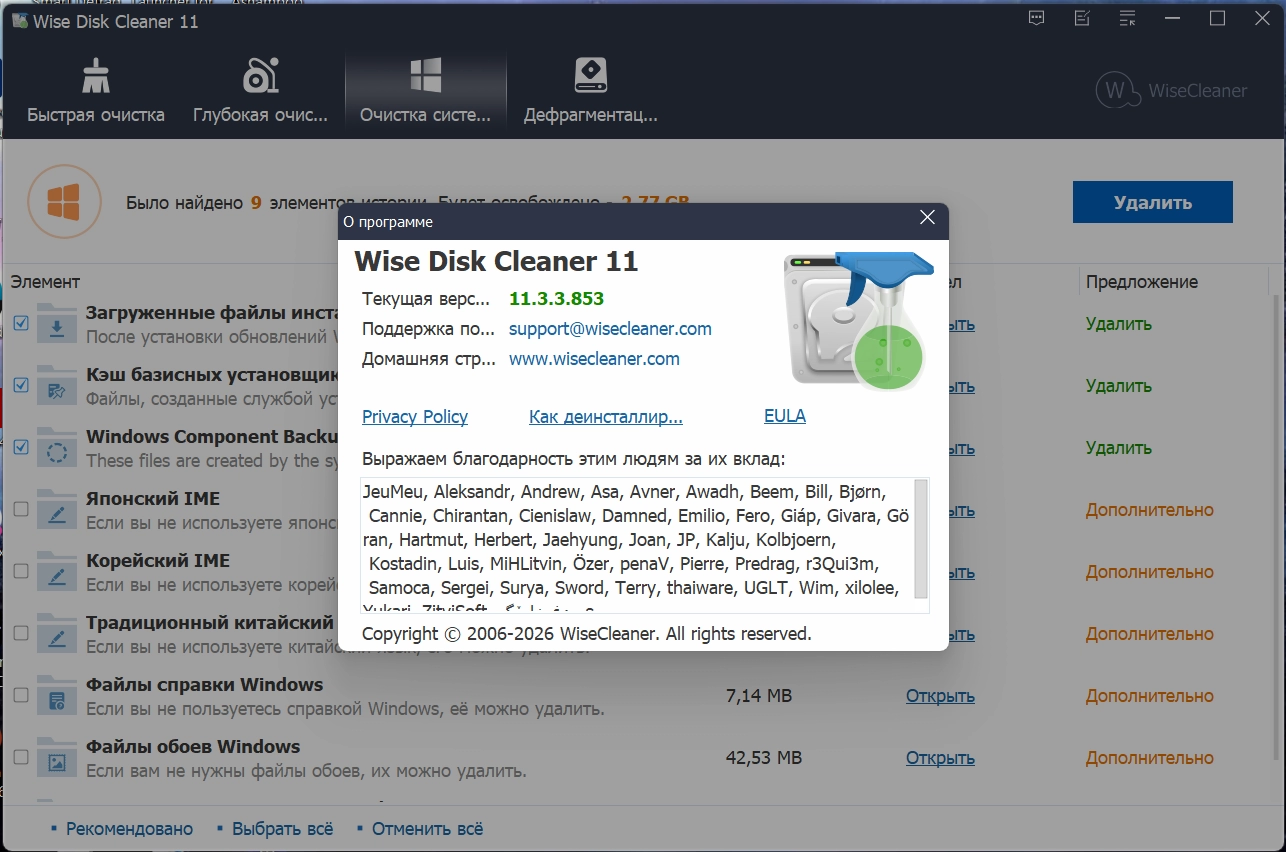Click the 7,14 MB size value
This screenshot has width=1286, height=852.
point(759,696)
